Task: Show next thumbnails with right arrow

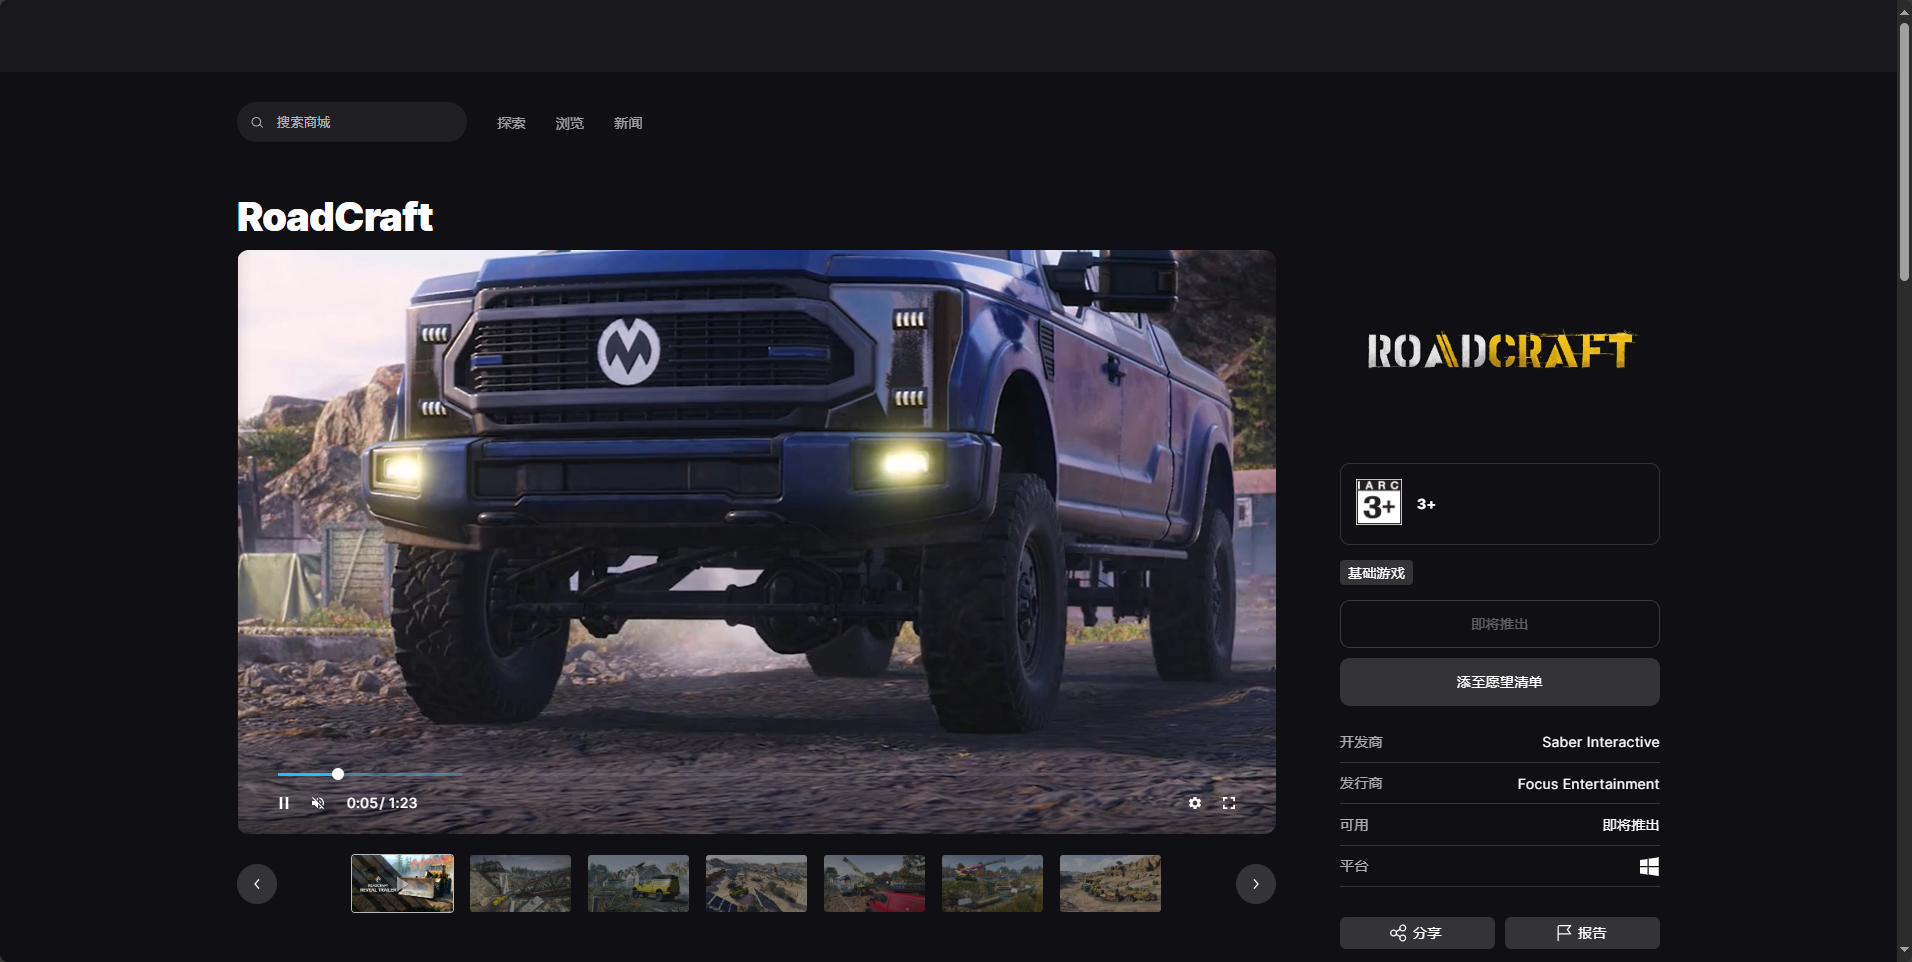Action: (x=1256, y=884)
